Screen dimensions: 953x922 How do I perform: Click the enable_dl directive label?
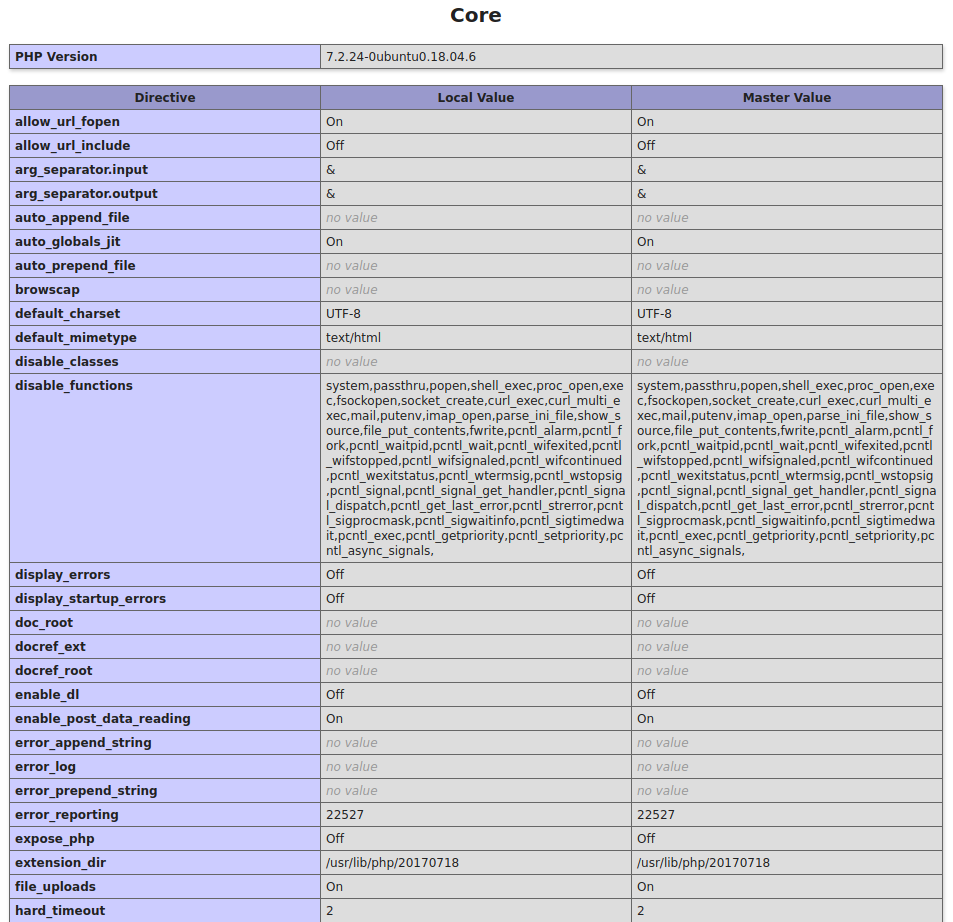47,695
